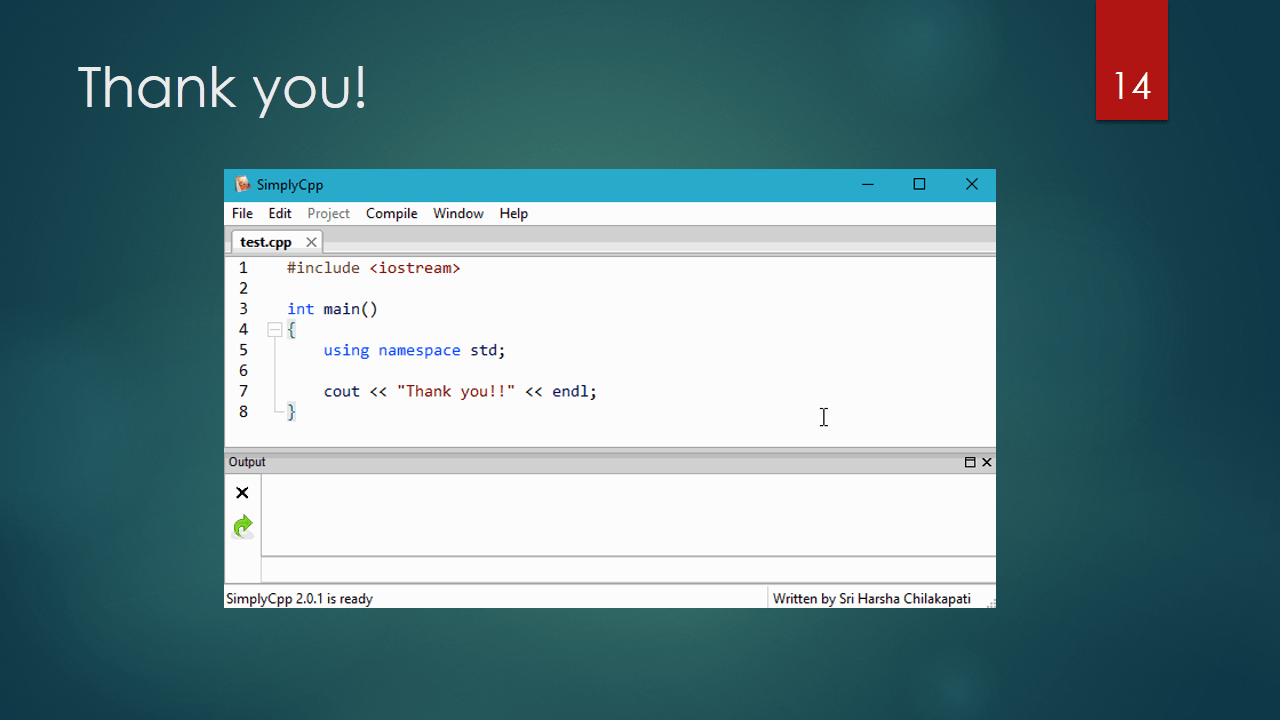Click the resize grip in status bar corner
The height and width of the screenshot is (720, 1280).
tap(989, 602)
